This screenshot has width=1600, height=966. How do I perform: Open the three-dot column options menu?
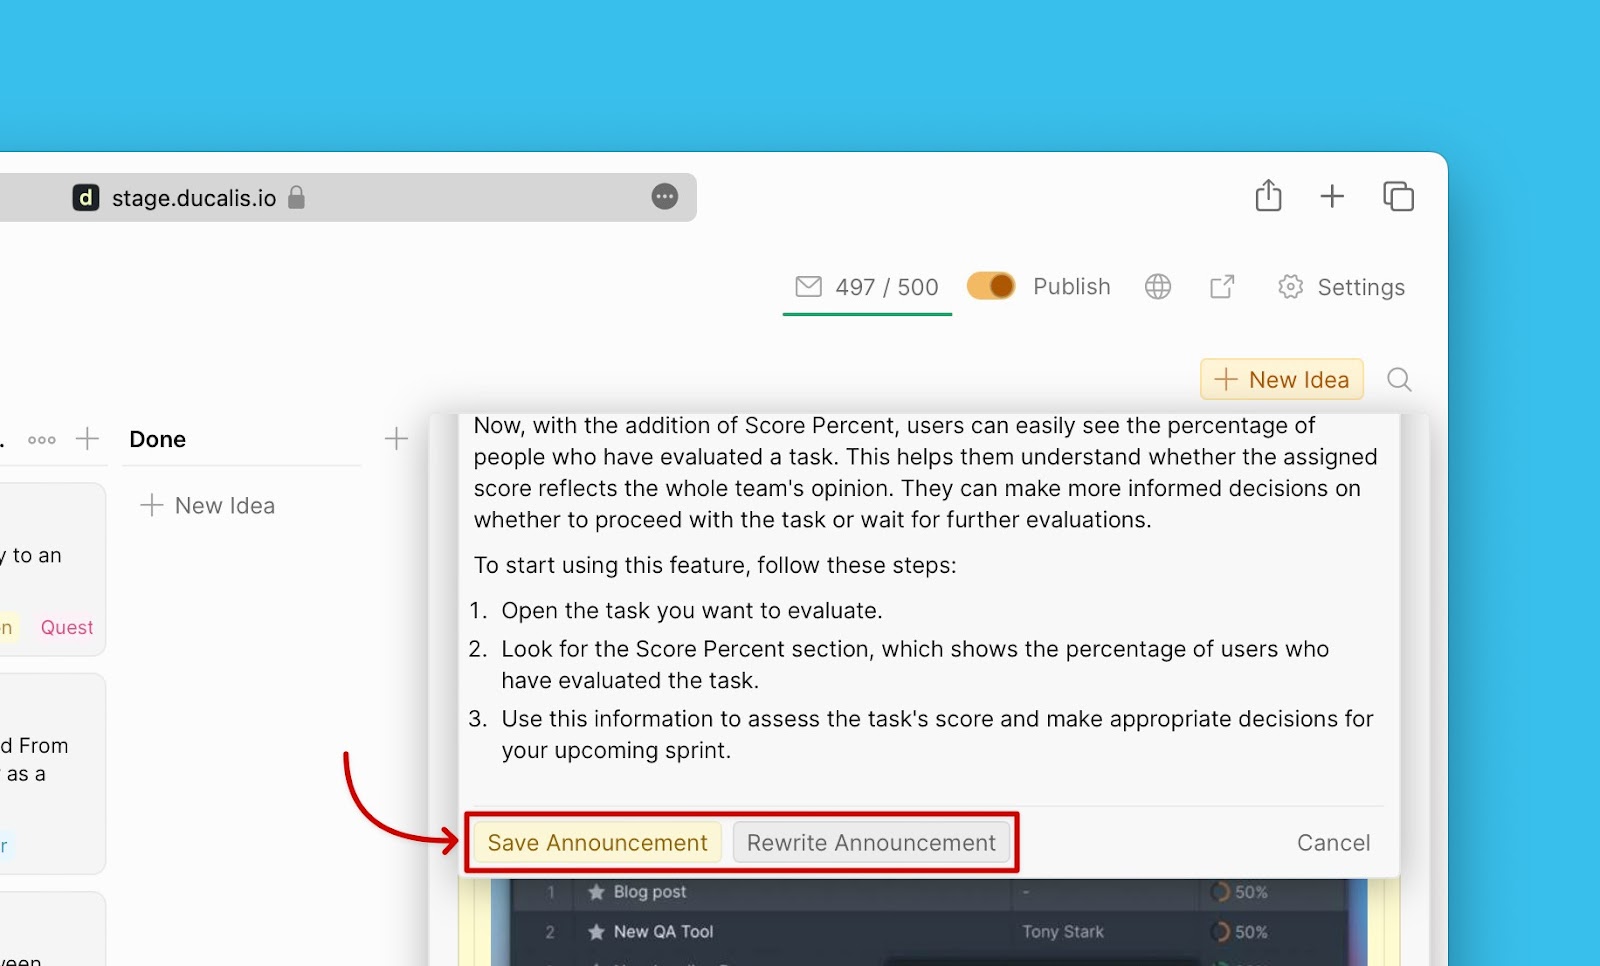(x=42, y=440)
